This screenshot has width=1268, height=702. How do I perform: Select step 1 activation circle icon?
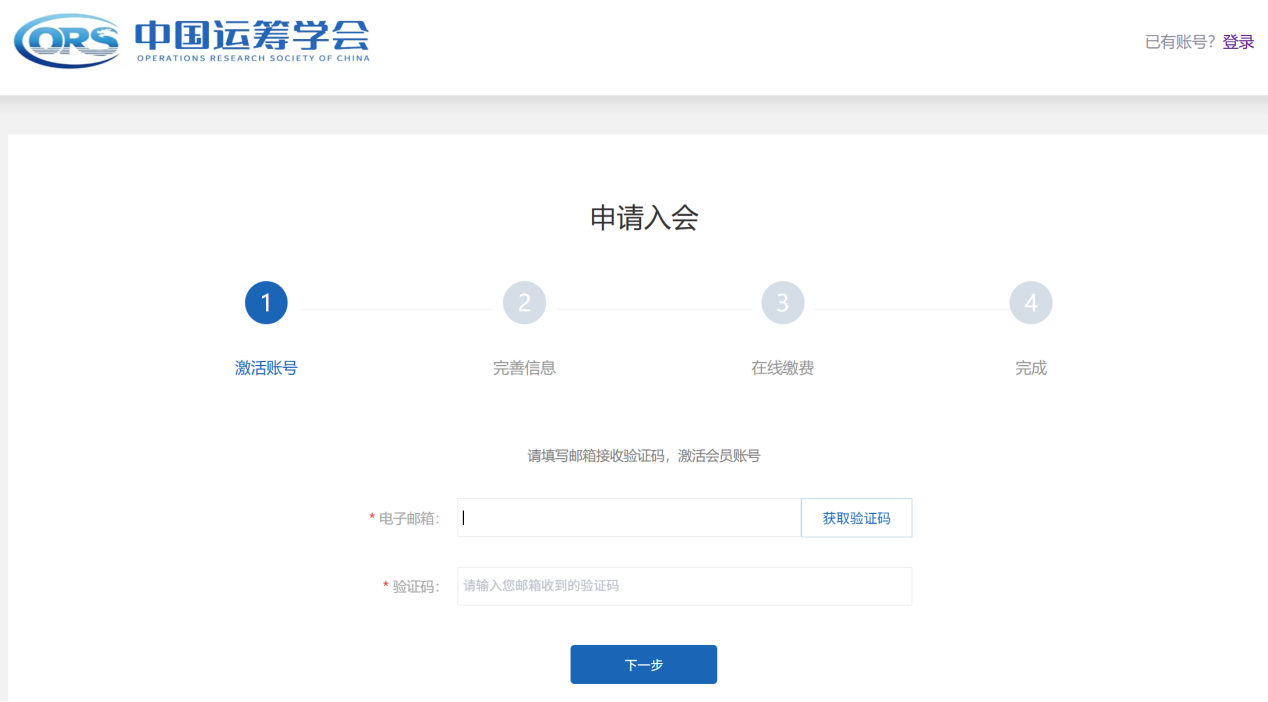click(266, 302)
